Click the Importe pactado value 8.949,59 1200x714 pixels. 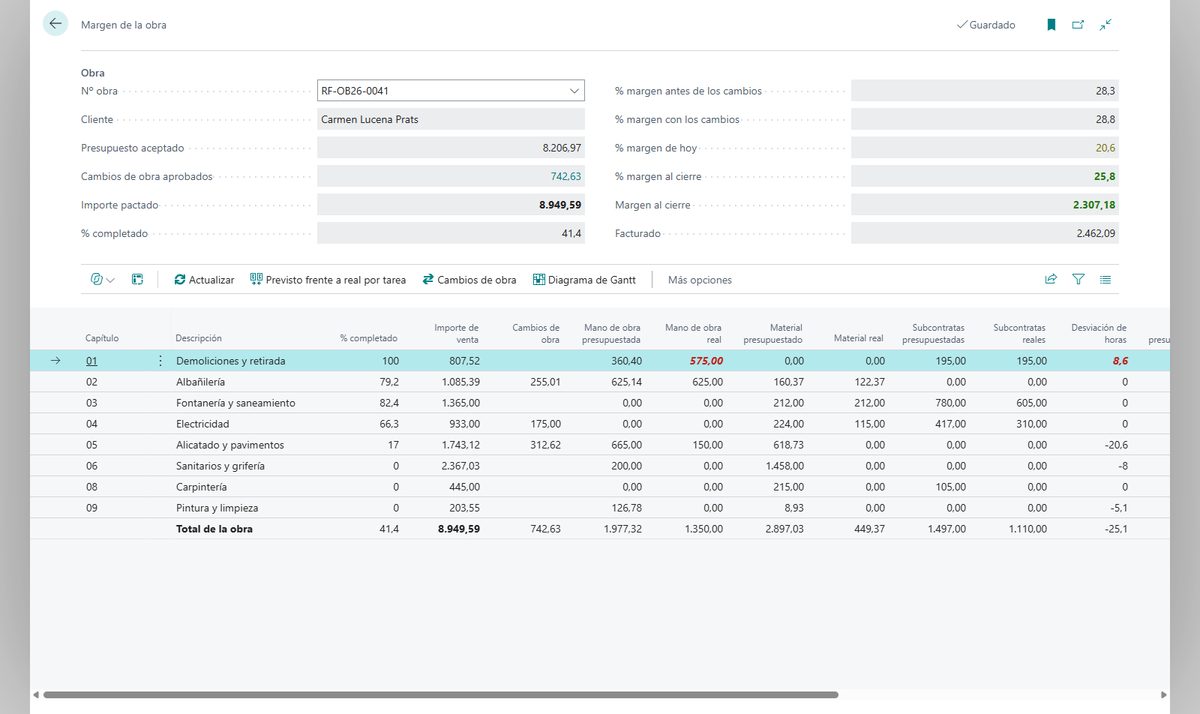[559, 205]
